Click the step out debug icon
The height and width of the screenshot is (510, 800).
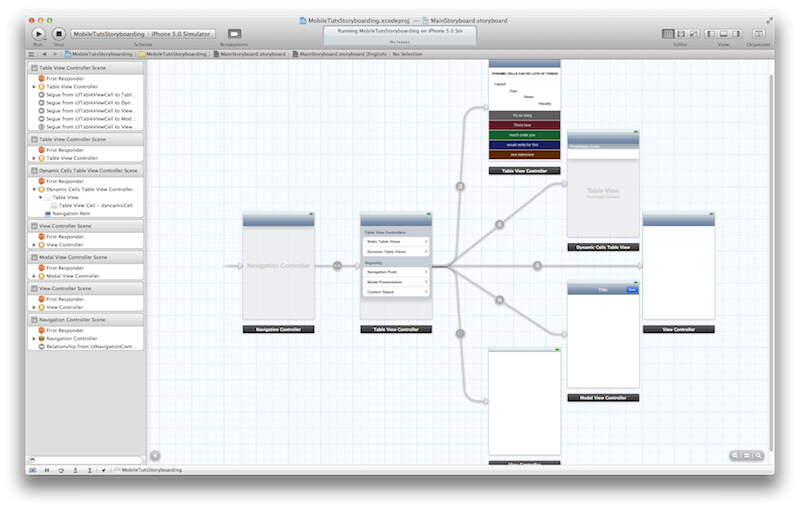point(89,470)
